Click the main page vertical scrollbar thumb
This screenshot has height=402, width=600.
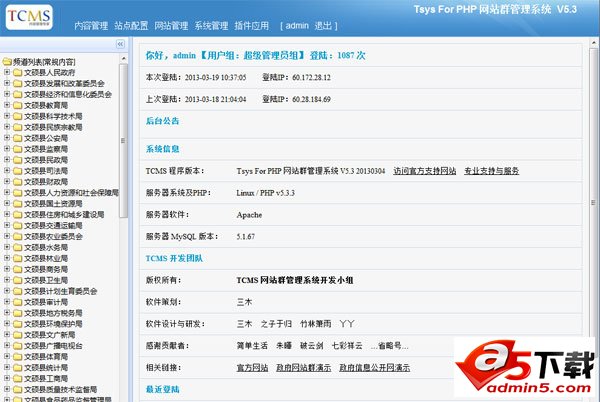coord(593,202)
